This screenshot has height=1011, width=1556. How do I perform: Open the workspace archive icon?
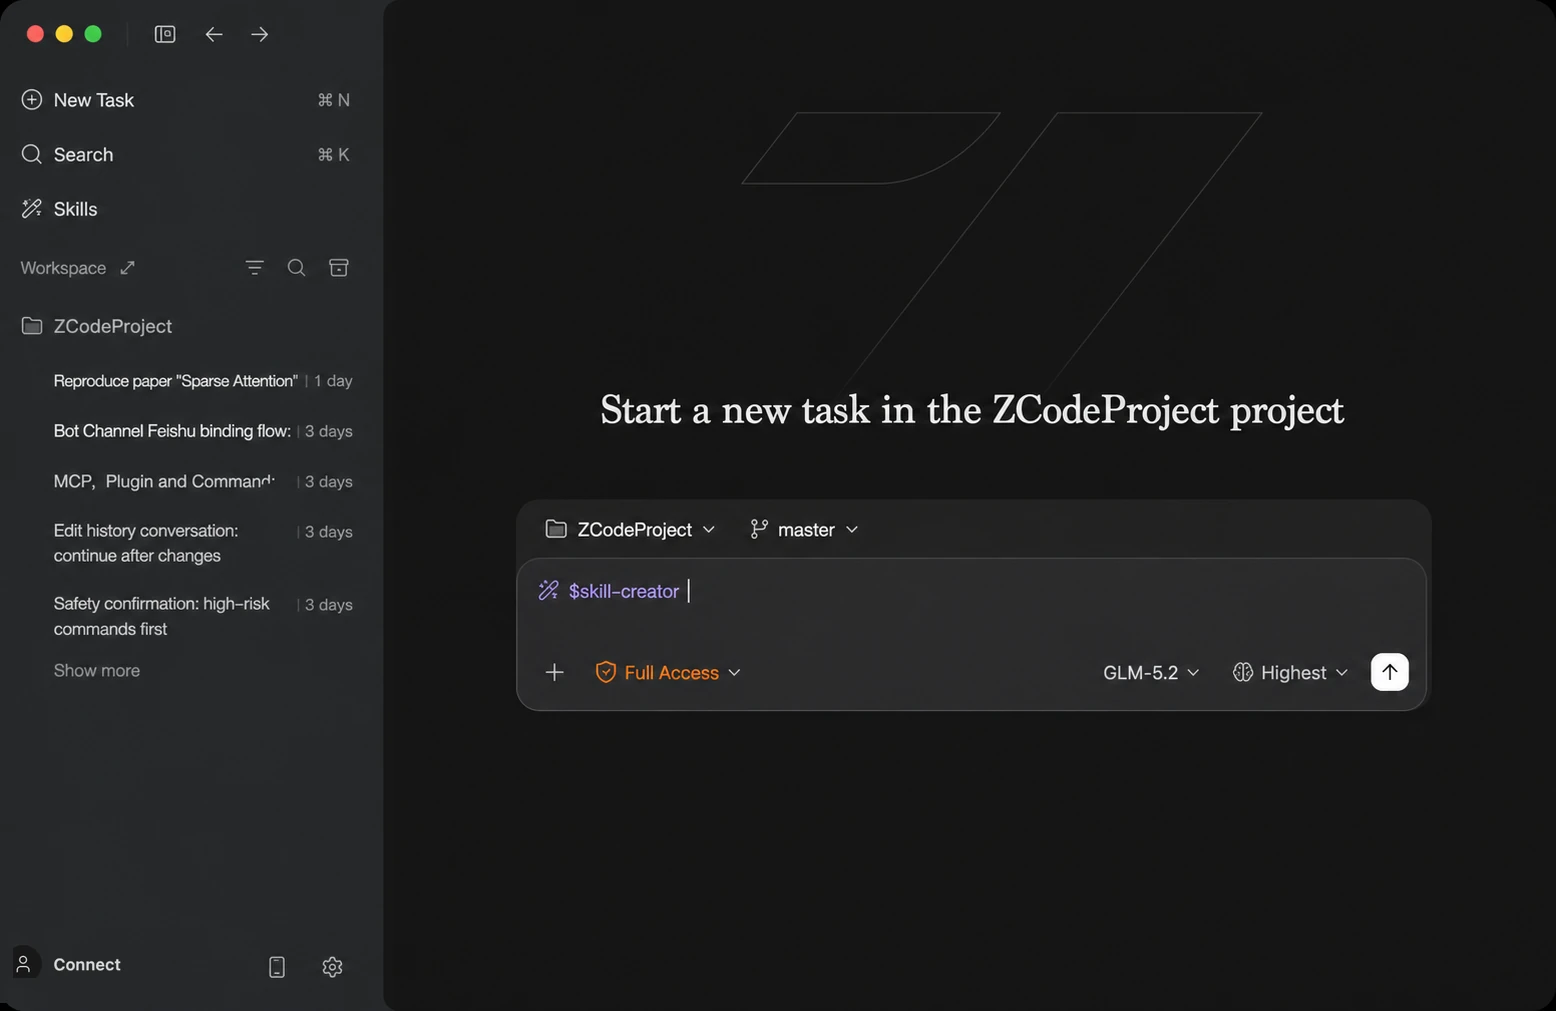[x=339, y=268]
